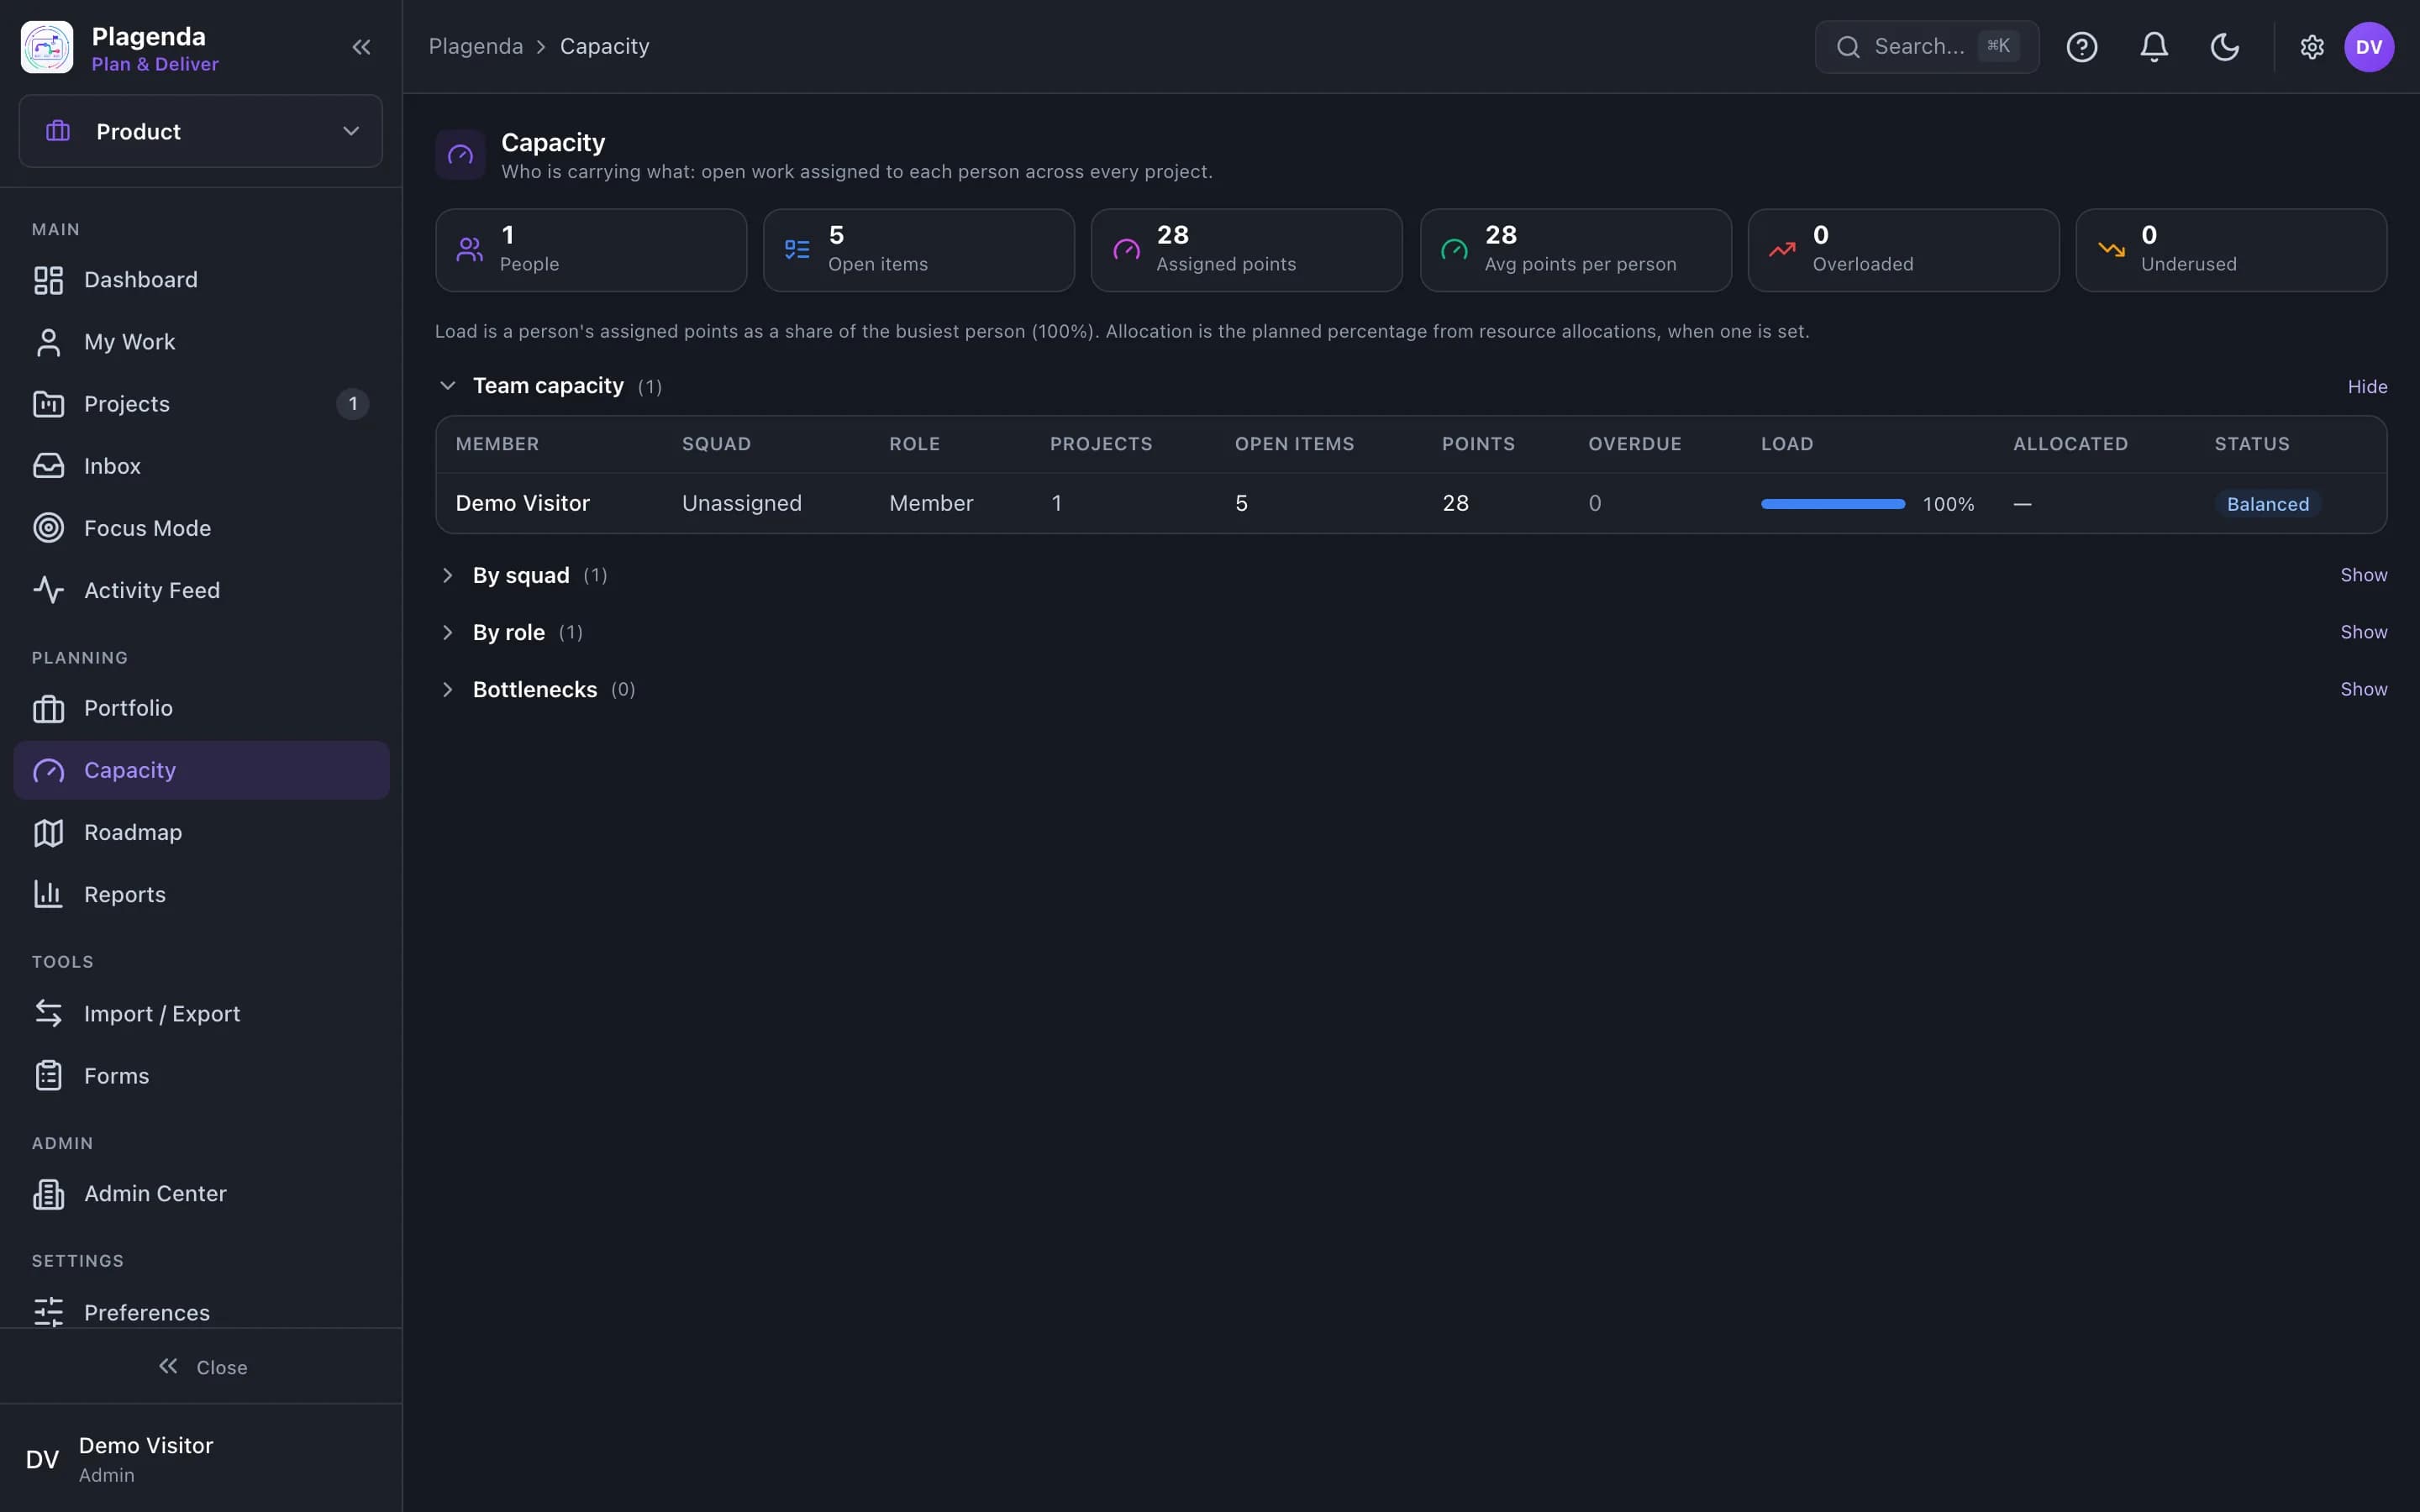Click the Search input field

[1926, 47]
